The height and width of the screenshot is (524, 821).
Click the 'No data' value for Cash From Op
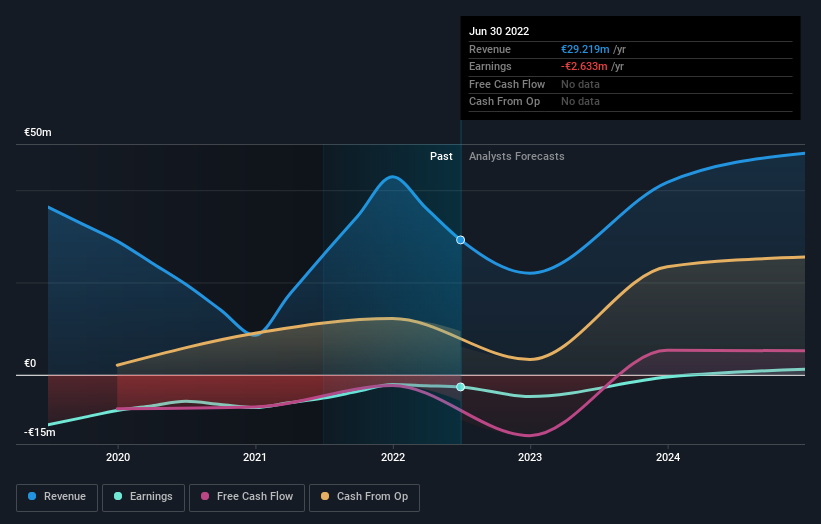pyautogui.click(x=580, y=102)
